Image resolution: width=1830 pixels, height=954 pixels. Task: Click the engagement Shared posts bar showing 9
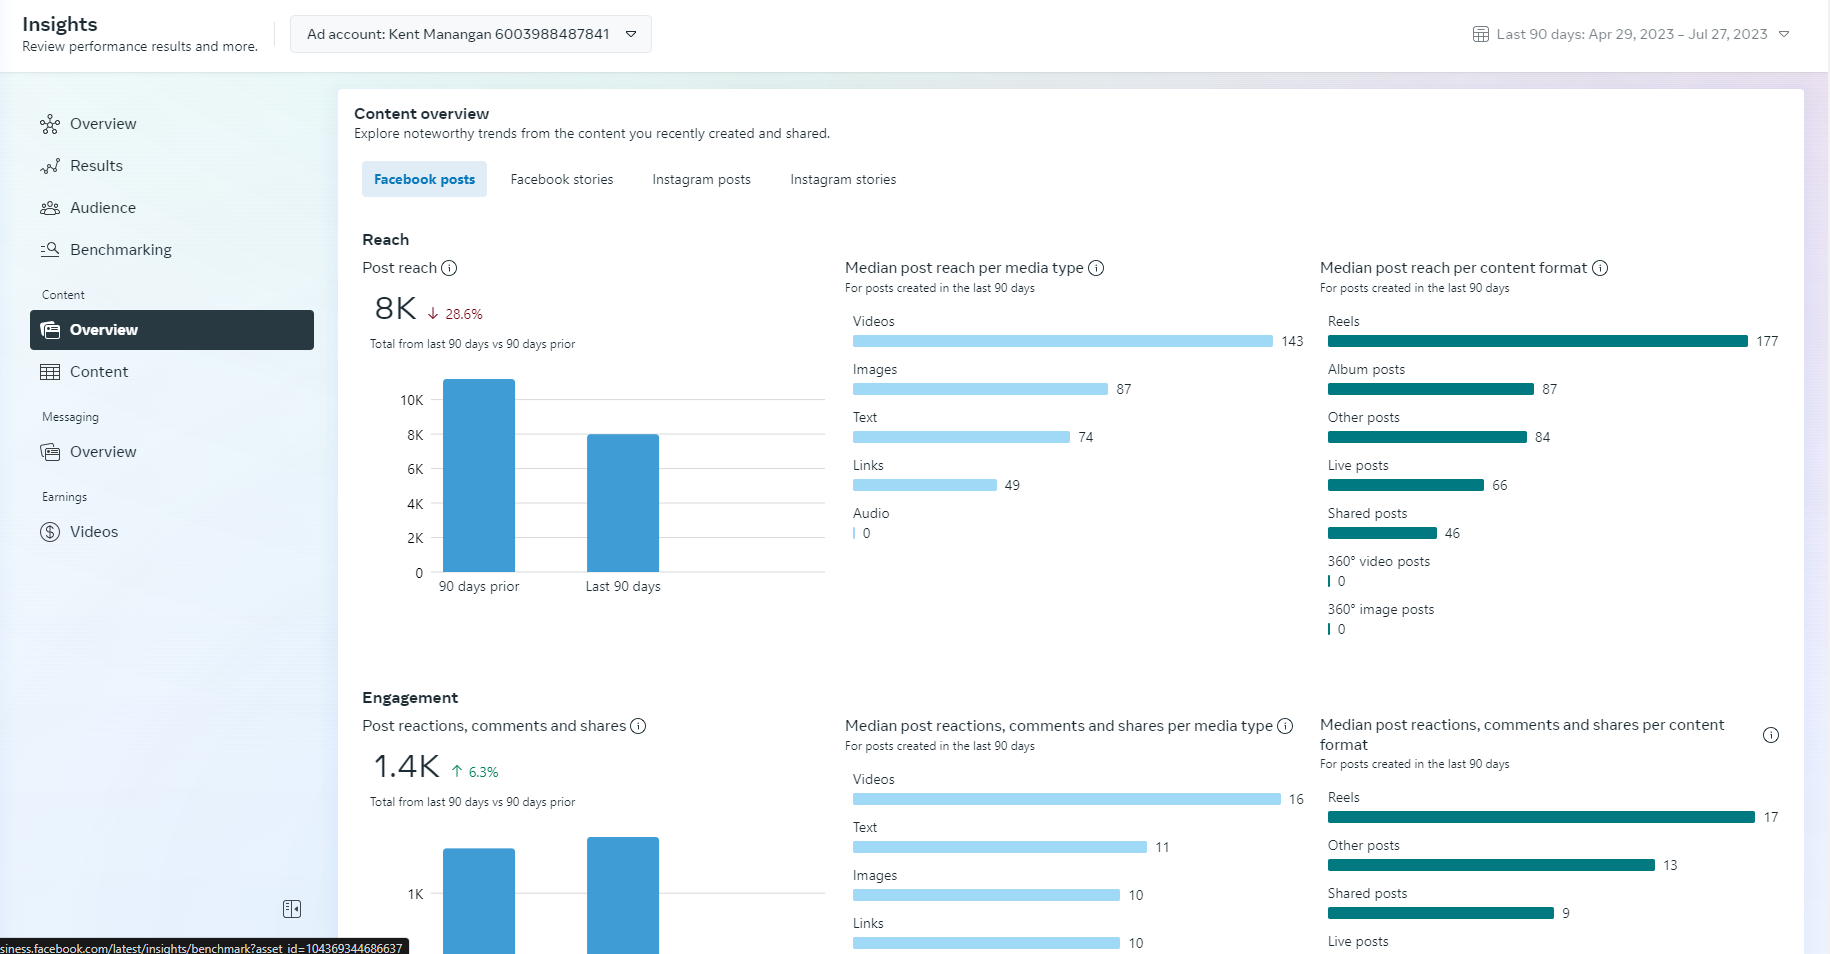pos(1440,913)
